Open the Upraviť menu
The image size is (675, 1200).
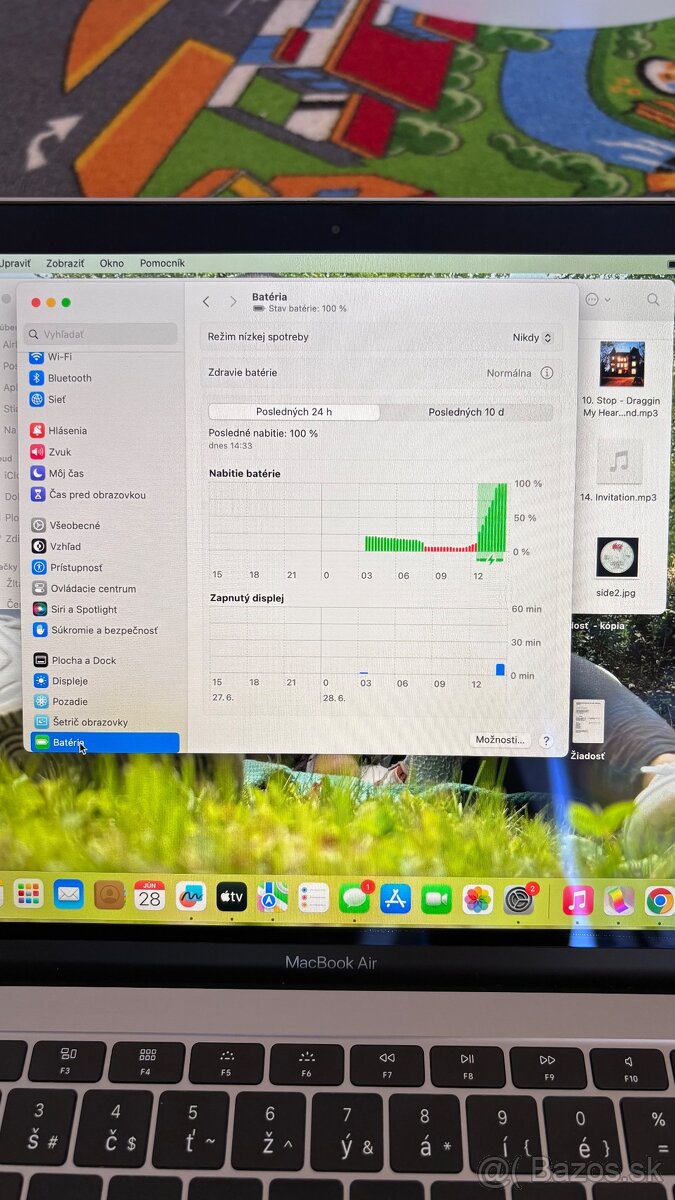pyautogui.click(x=14, y=263)
